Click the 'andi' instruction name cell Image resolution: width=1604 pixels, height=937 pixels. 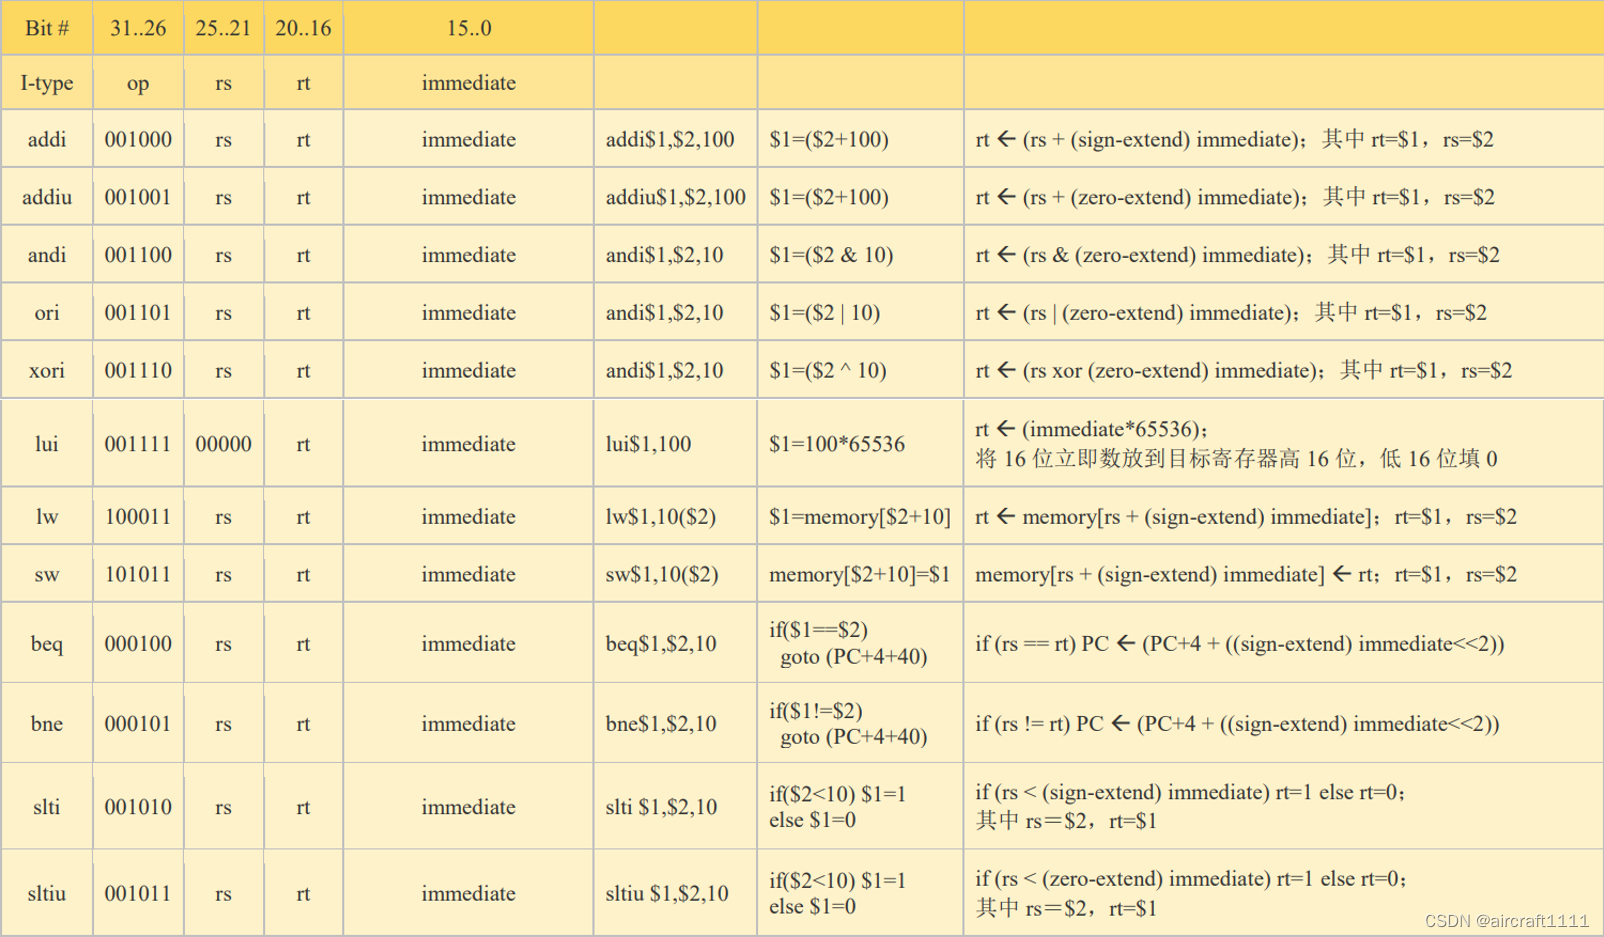47,255
